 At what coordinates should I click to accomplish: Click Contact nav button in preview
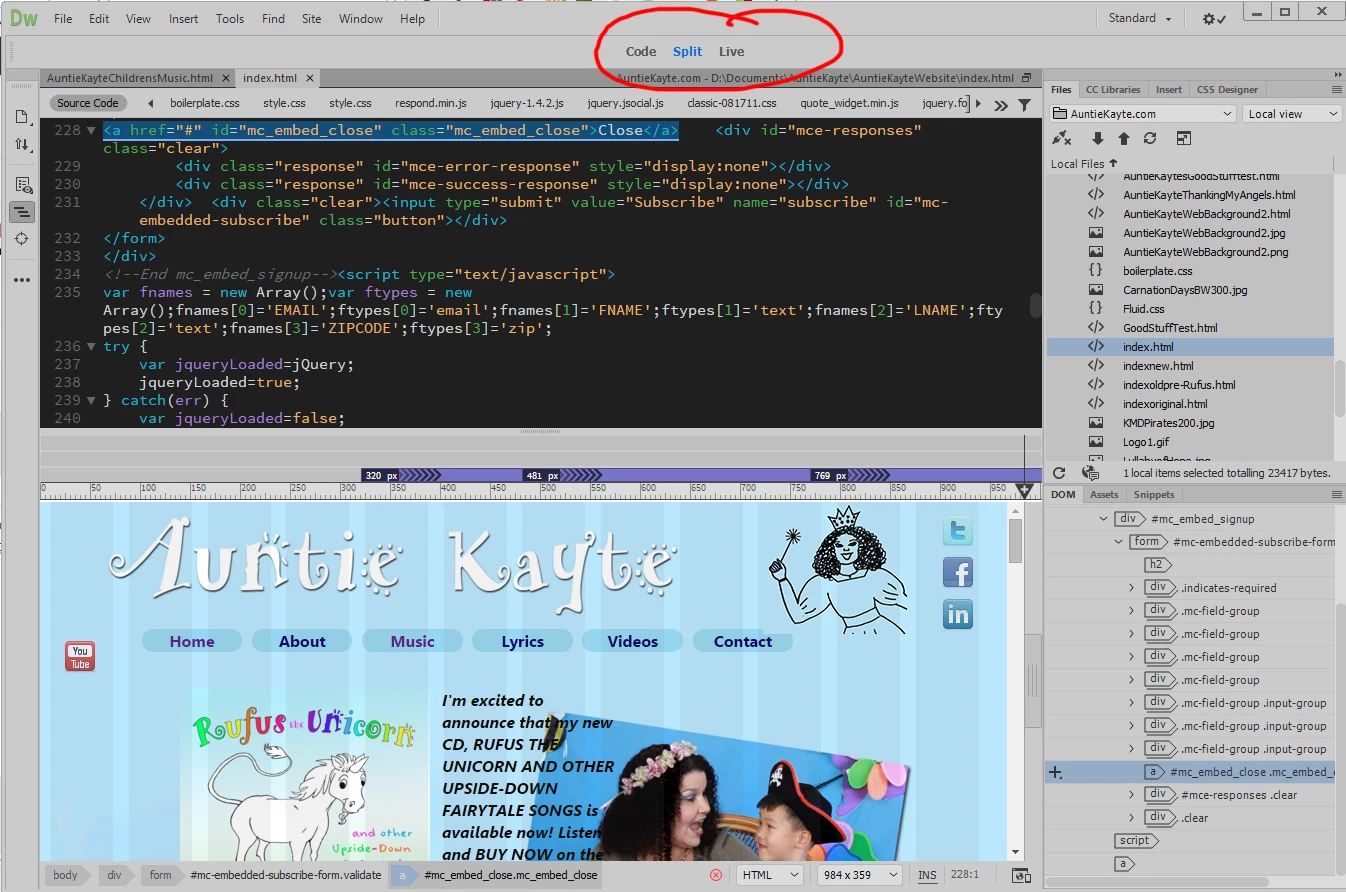point(742,641)
